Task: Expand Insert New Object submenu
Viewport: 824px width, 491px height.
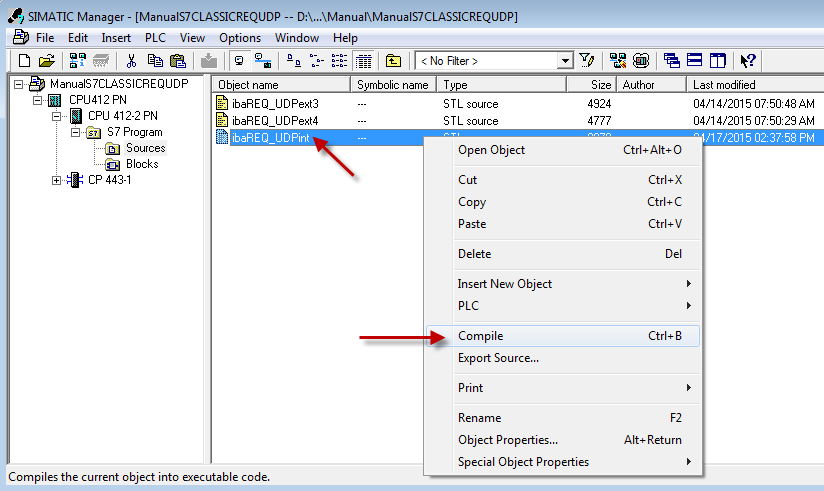Action: [x=563, y=284]
